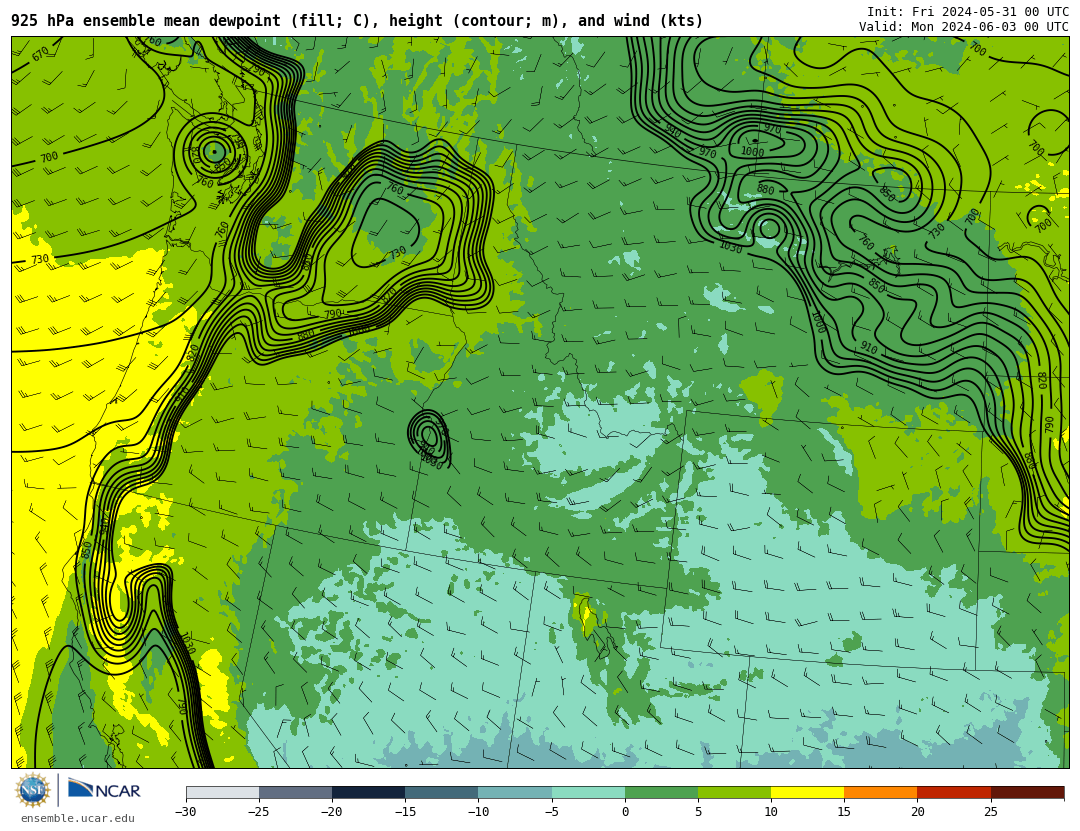The width and height of the screenshot is (1080, 831).
Task: Pick the orange 15 to 20 colorbar swatch
Action: [881, 792]
